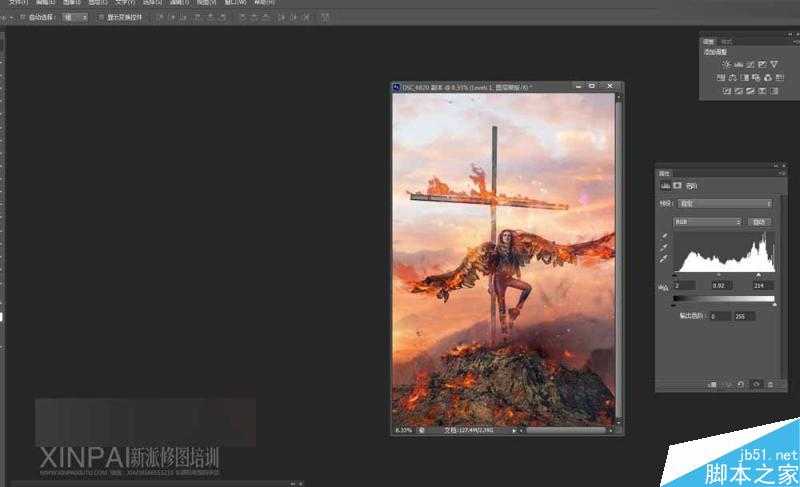Open the Levels preset dropdown
This screenshot has width=800, height=487.
pyautogui.click(x=724, y=203)
